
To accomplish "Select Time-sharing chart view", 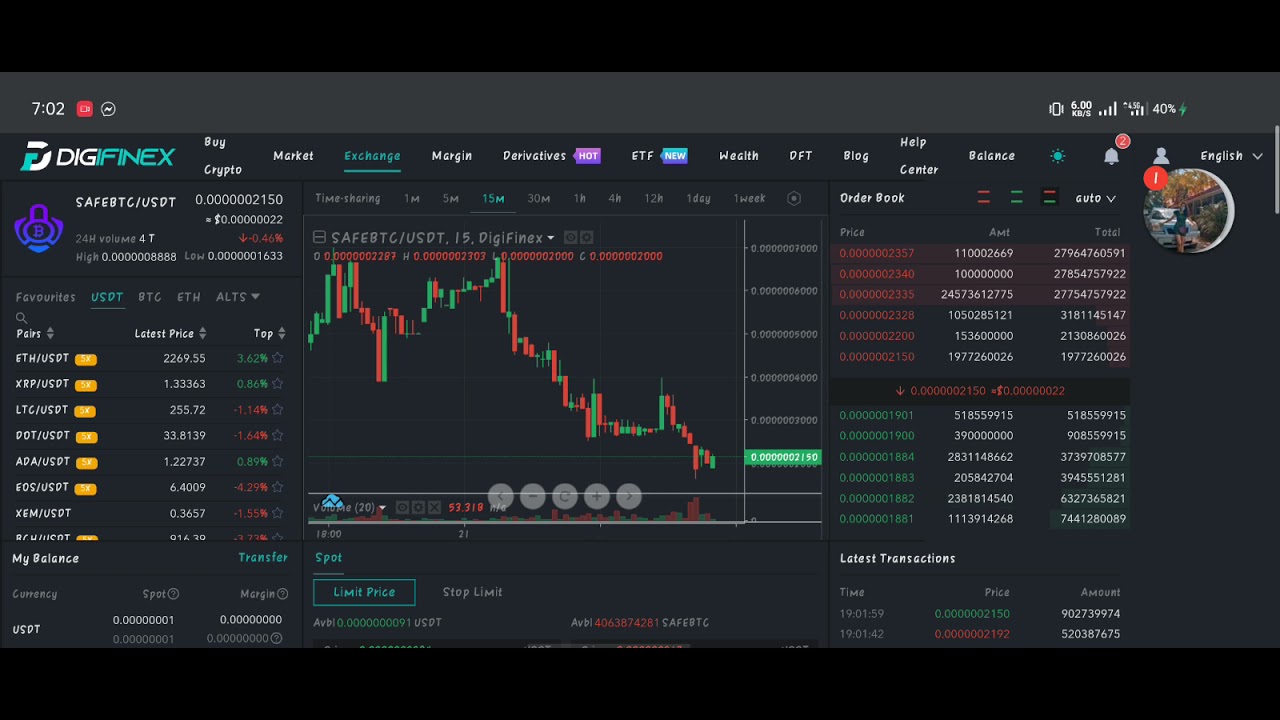I will click(x=348, y=198).
